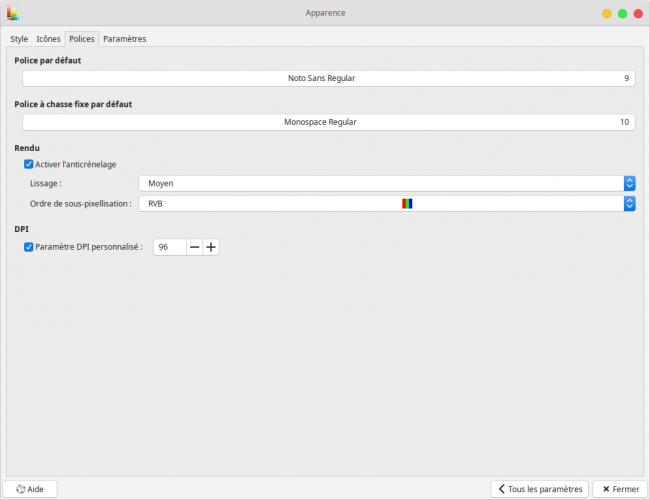Click the Apparence app icon in title bar
This screenshot has height=500, width=650.
point(13,13)
